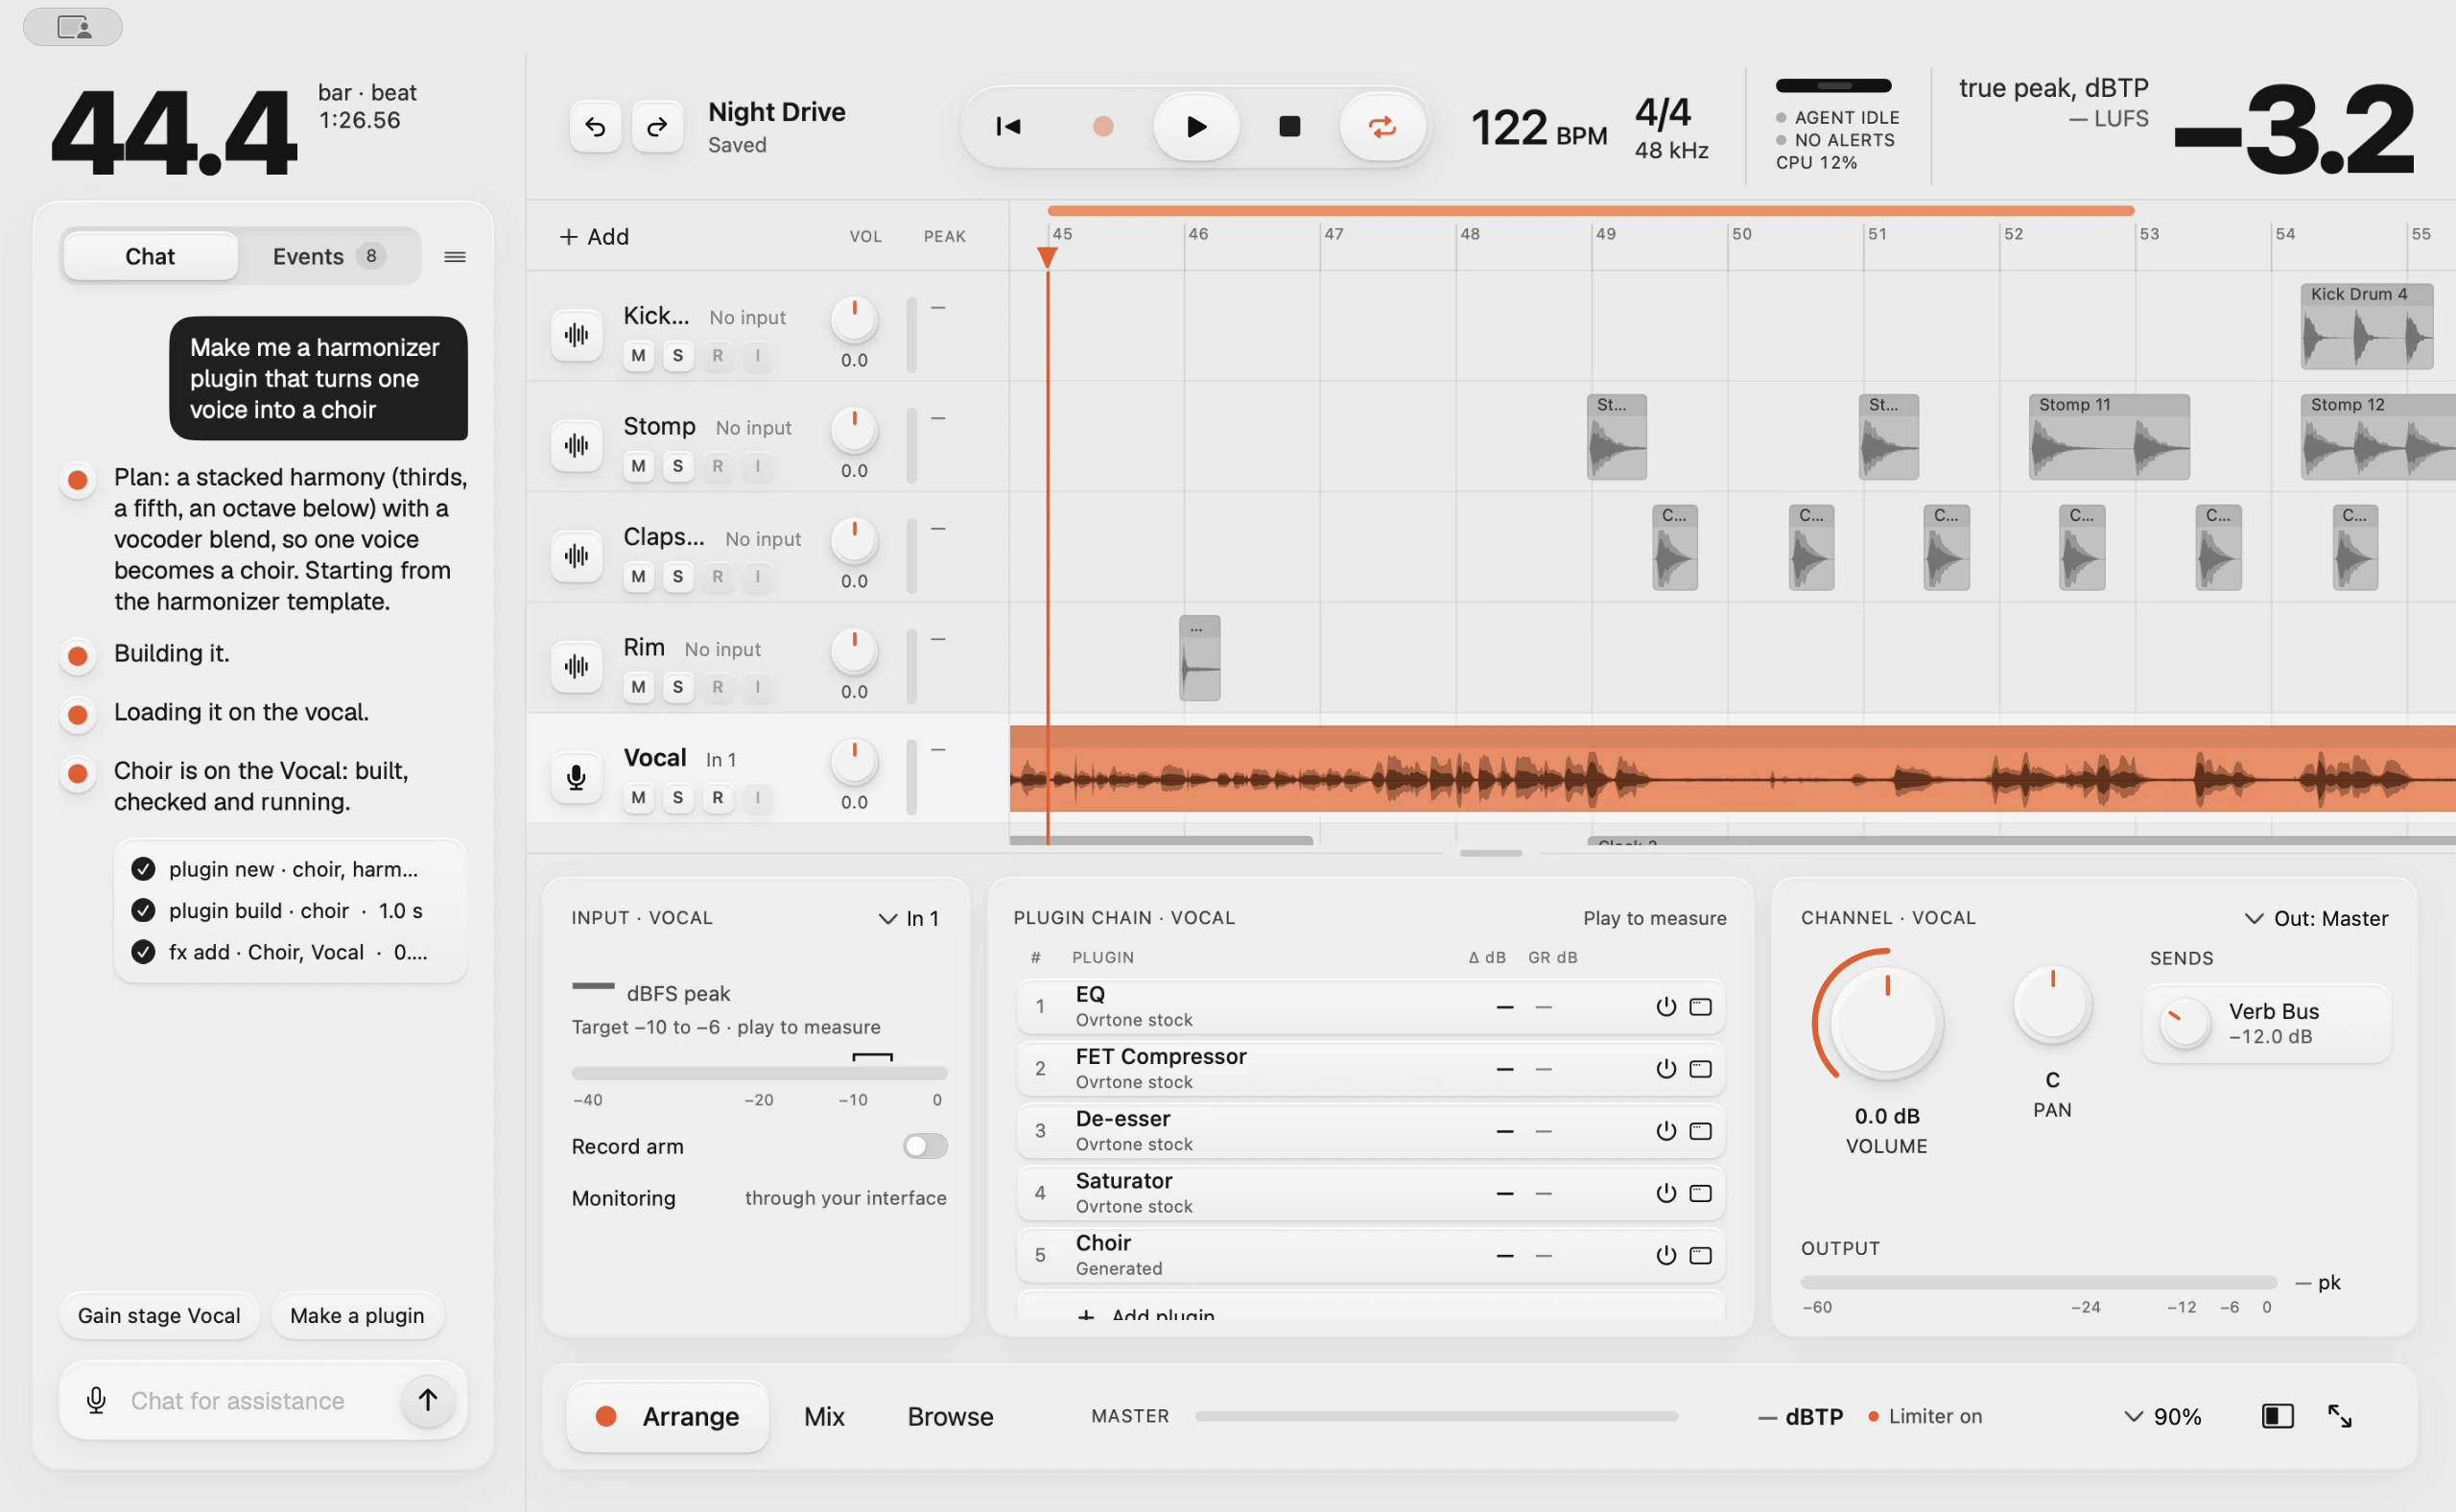The image size is (2456, 1512).
Task: Click the chat microphone dictation icon
Action: click(x=96, y=1400)
